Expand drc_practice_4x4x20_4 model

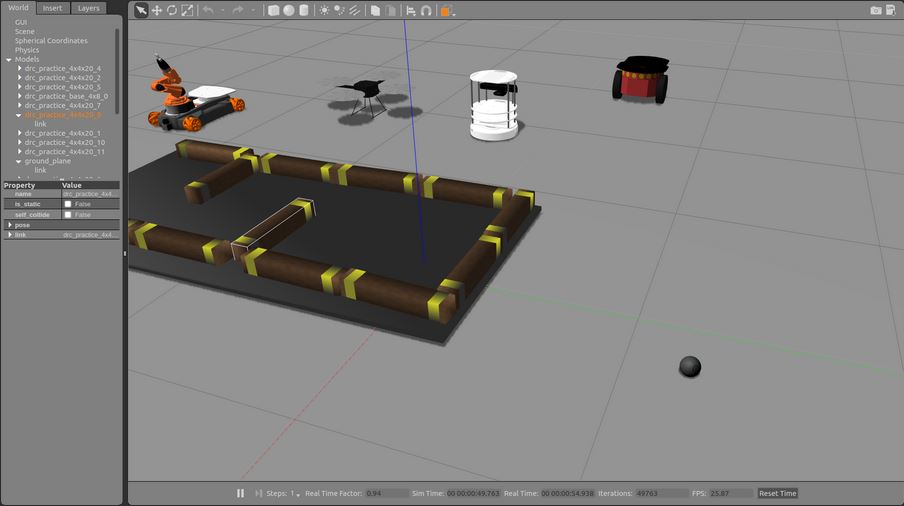20,68
